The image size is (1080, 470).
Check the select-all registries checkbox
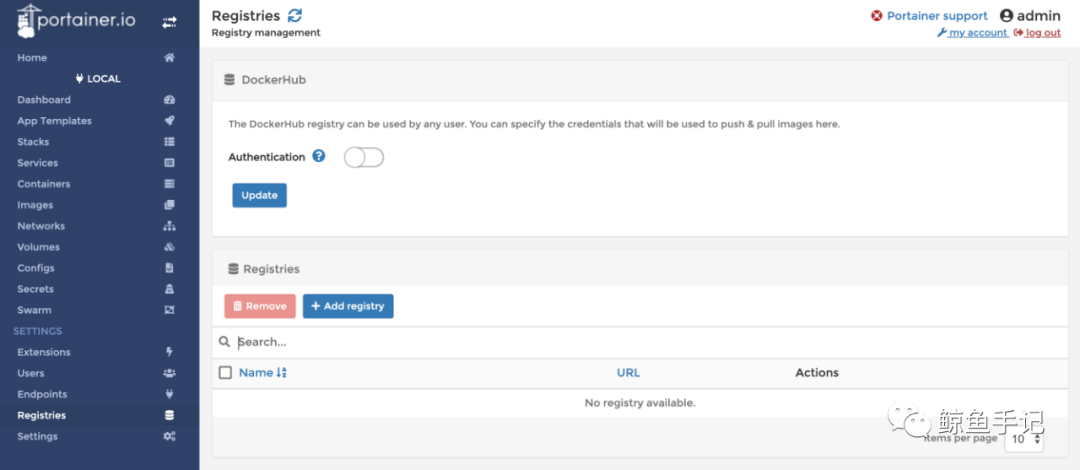tap(225, 373)
